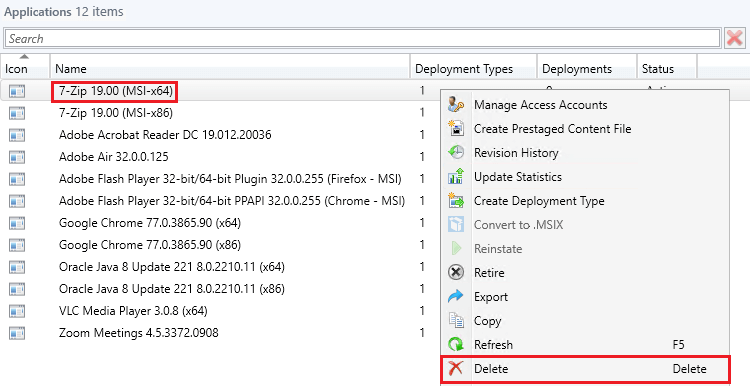Click the Oracle Java (x64) row icon
750x386 pixels.
point(17,267)
